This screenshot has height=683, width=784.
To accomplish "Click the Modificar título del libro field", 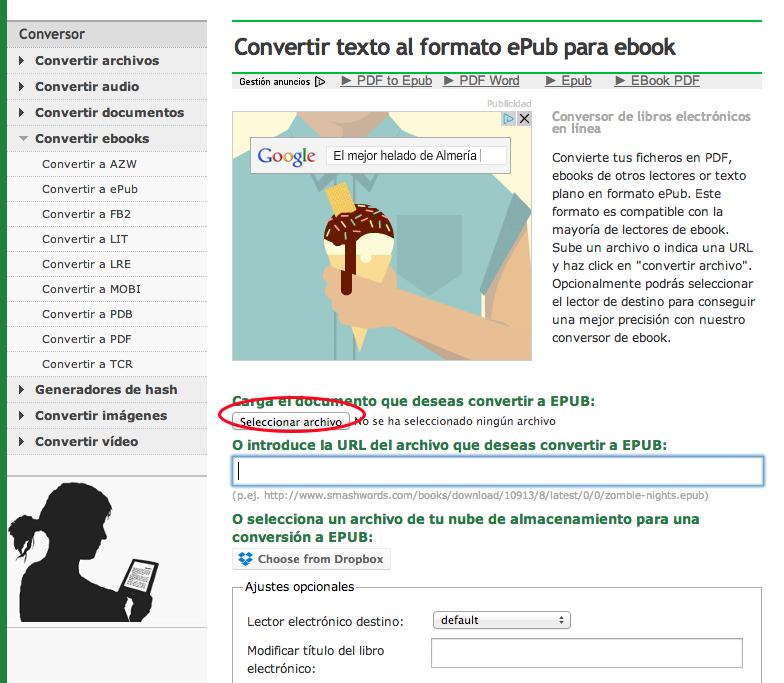I will (x=586, y=653).
